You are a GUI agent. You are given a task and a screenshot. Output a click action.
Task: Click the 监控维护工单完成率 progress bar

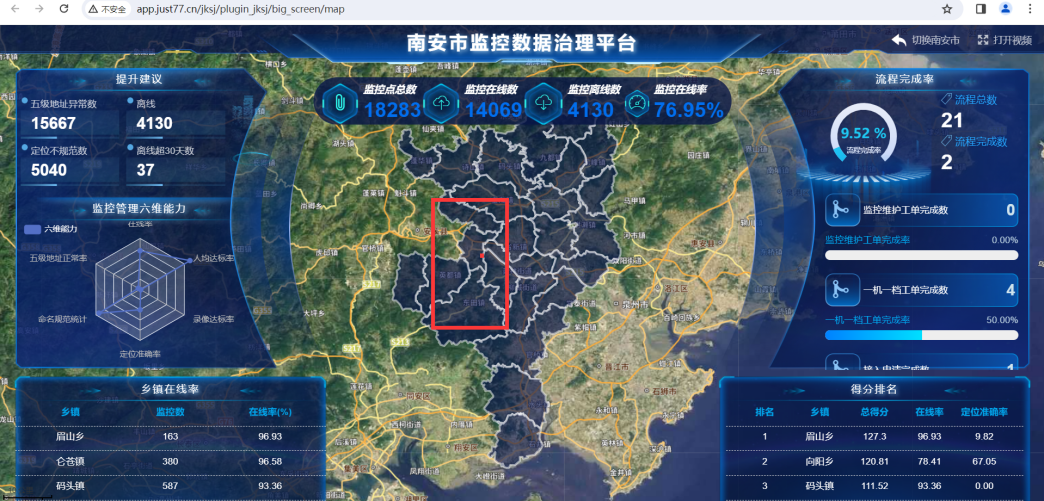coord(921,254)
